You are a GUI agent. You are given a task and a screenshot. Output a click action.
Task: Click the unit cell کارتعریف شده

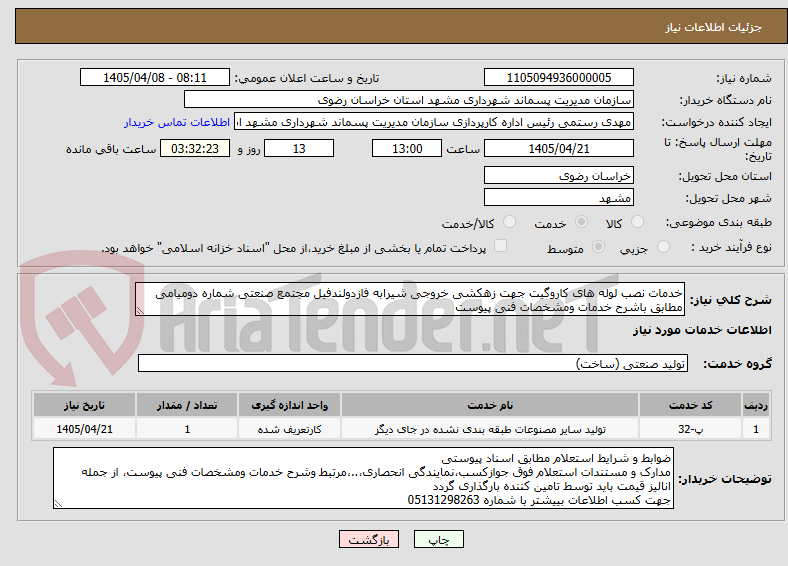(x=289, y=429)
